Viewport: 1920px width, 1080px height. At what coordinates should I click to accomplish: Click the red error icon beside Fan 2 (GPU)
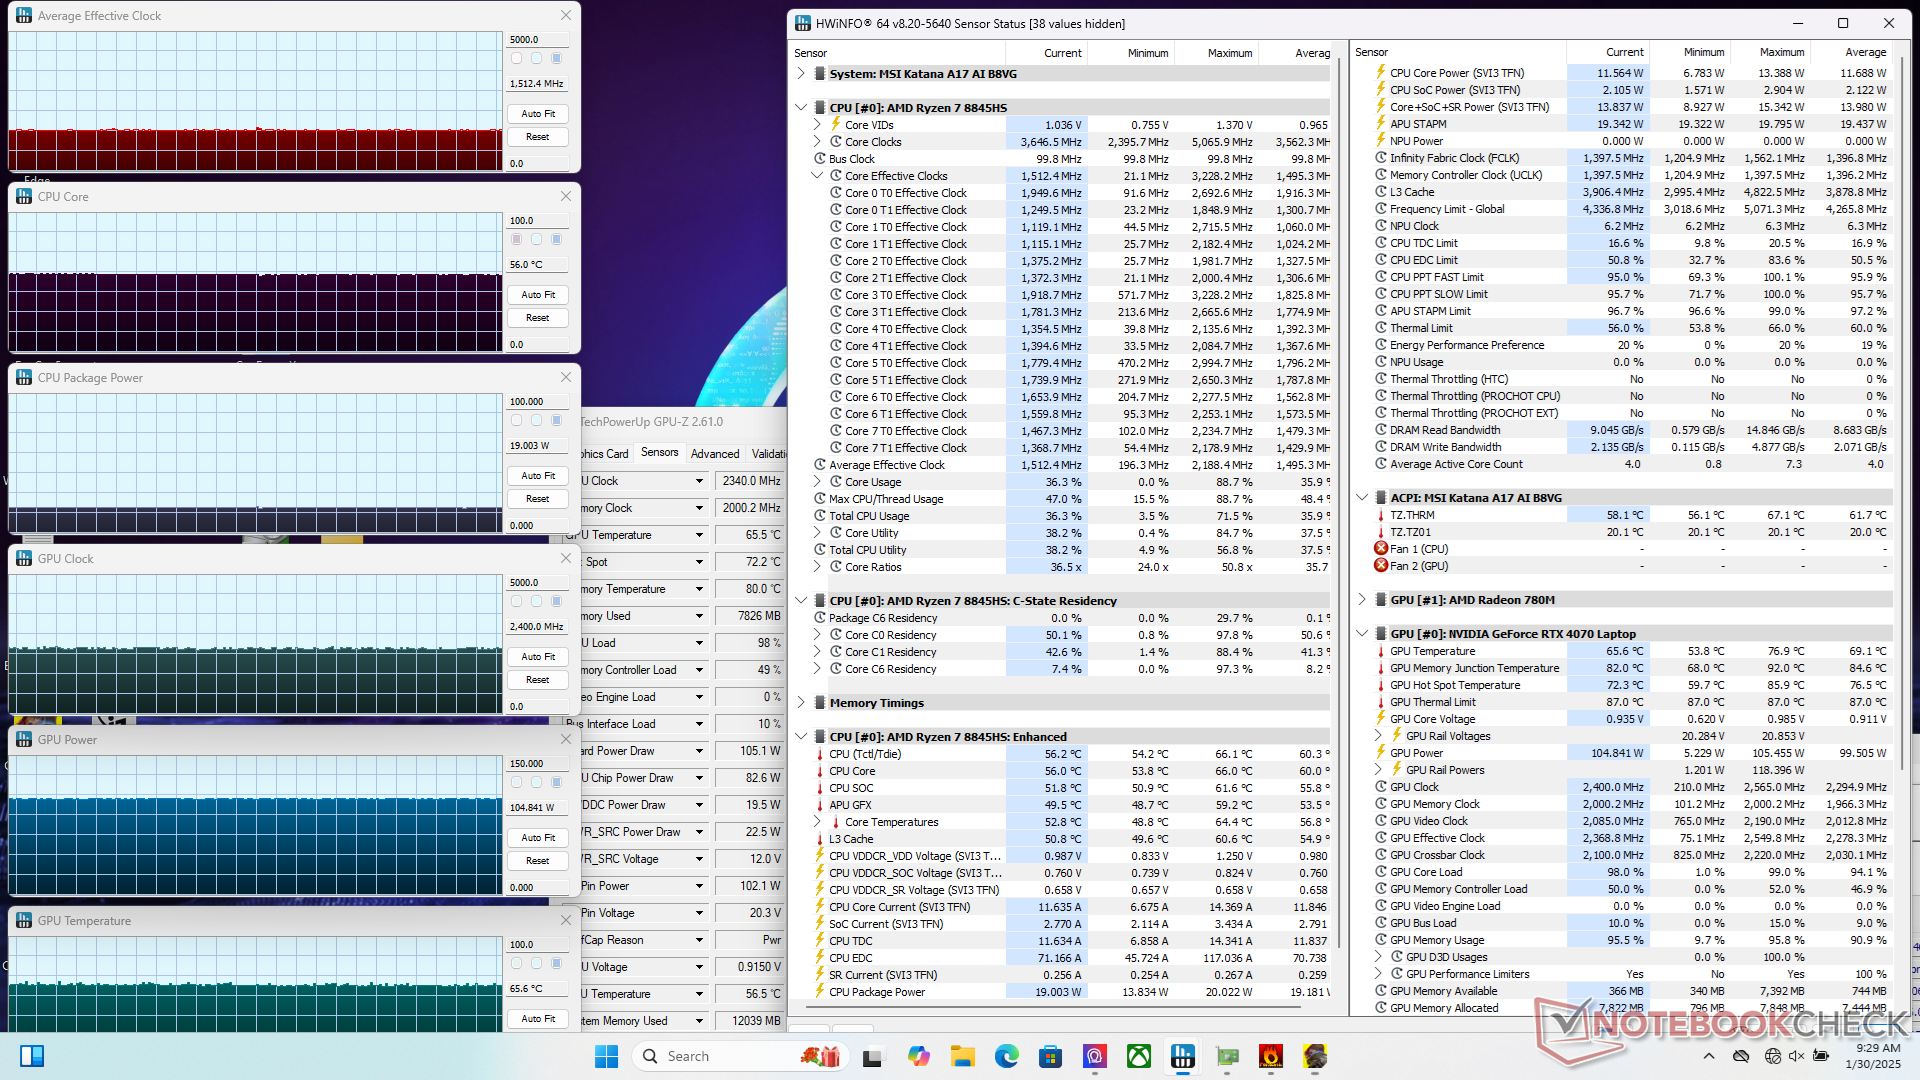(1381, 566)
